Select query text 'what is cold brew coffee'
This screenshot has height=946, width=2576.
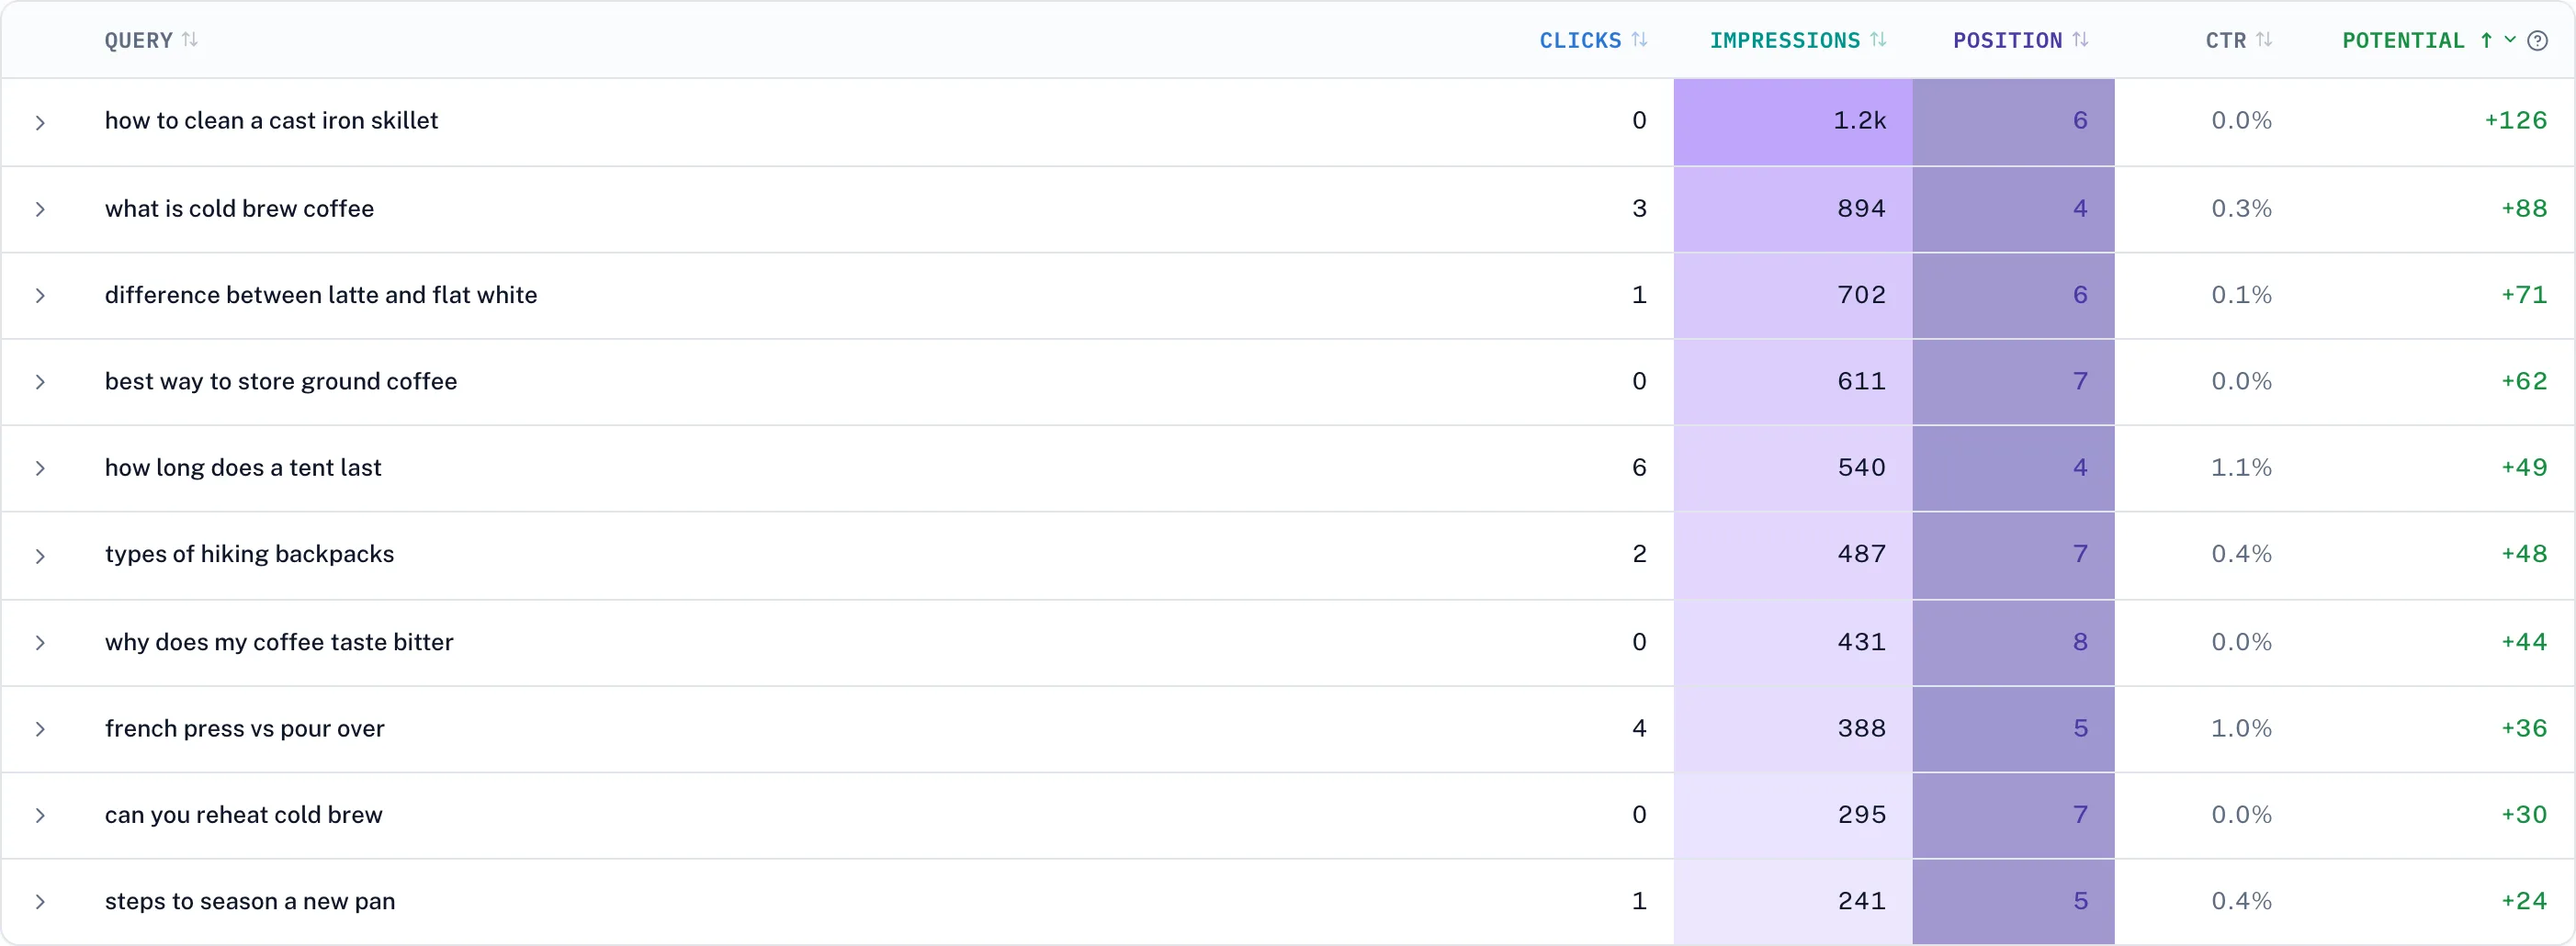click(x=239, y=209)
